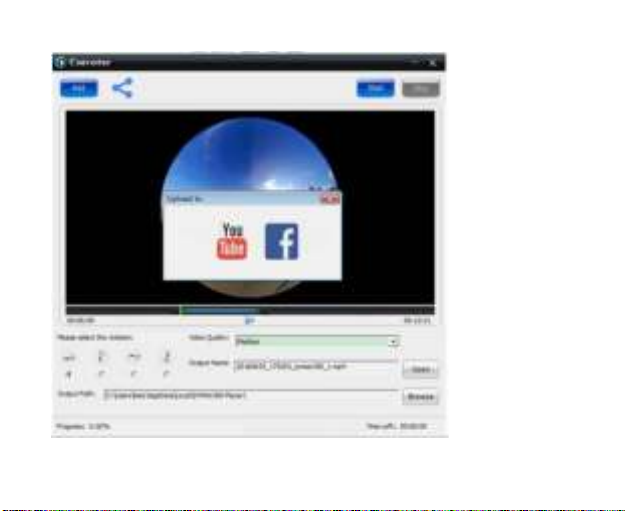This screenshot has height=511, width=625.
Task: Choose Facebook in the Upload to dialog
Action: (x=281, y=241)
